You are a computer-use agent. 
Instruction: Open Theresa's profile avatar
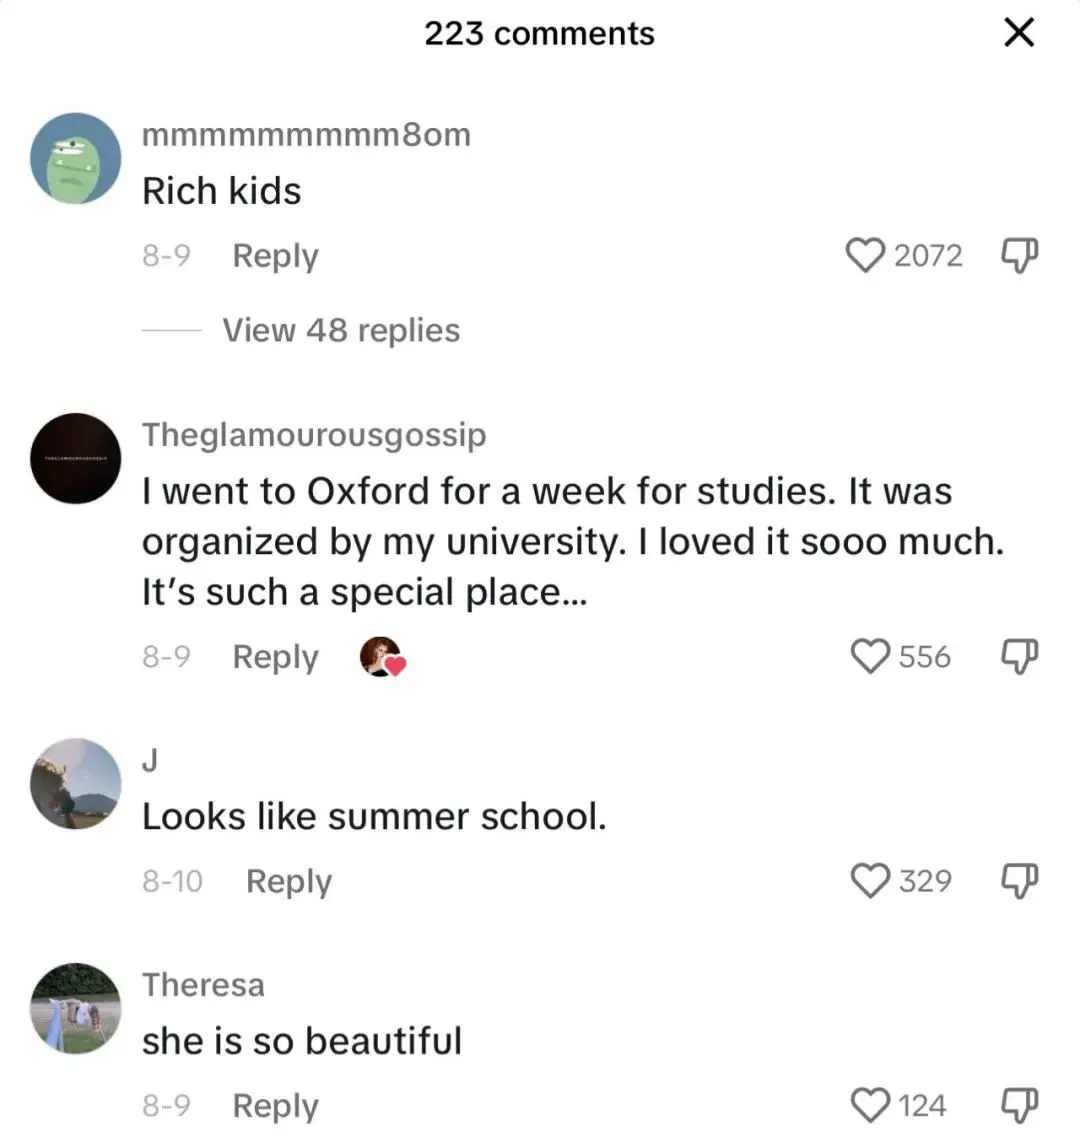pyautogui.click(x=76, y=1008)
